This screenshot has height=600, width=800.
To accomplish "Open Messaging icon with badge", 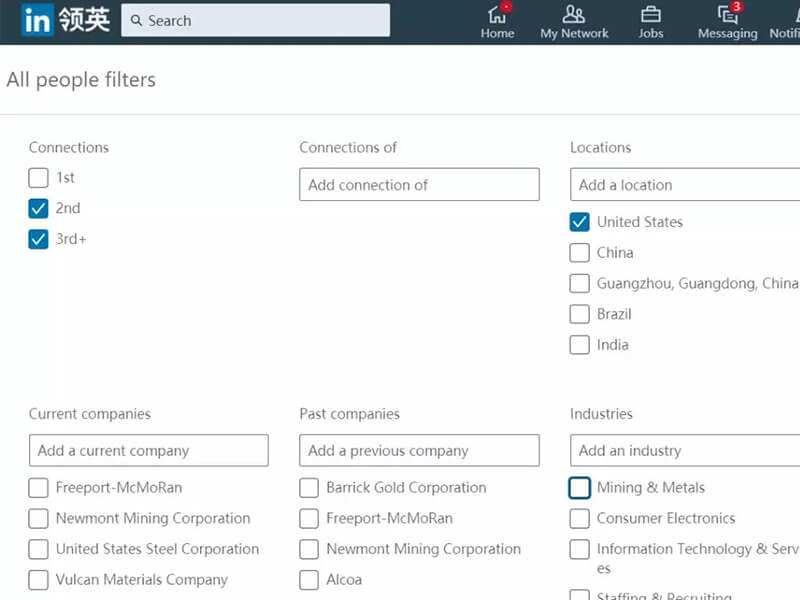I will click(728, 14).
